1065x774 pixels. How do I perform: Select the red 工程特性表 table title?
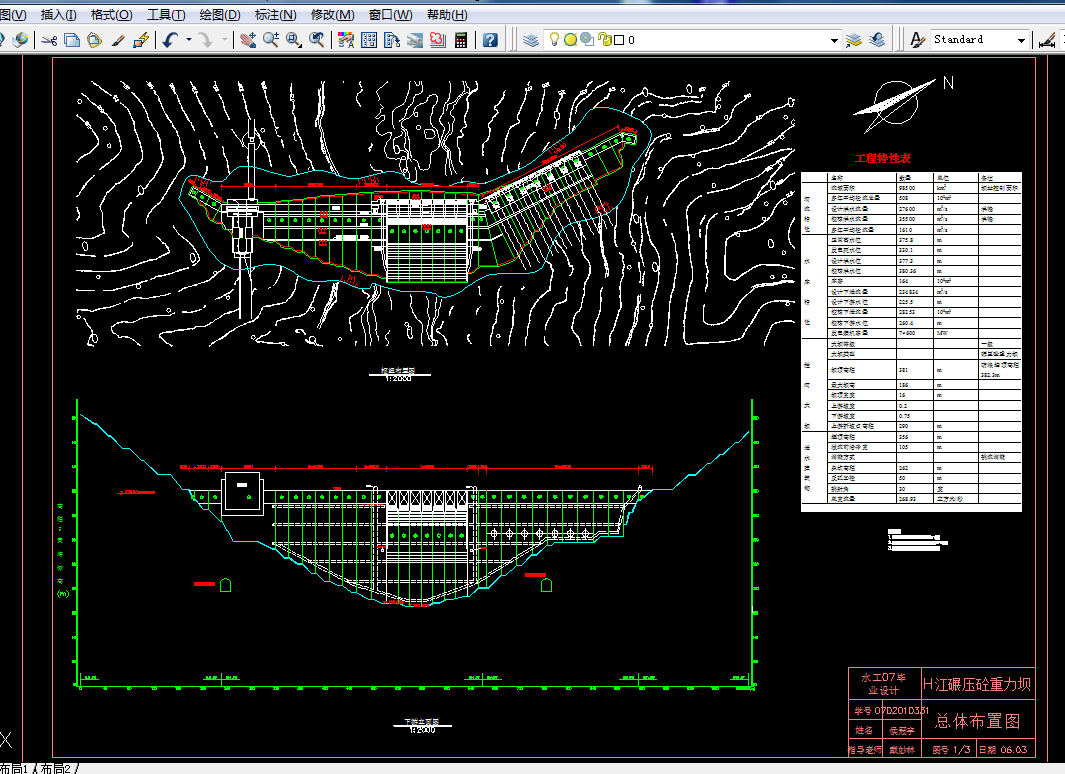click(882, 158)
